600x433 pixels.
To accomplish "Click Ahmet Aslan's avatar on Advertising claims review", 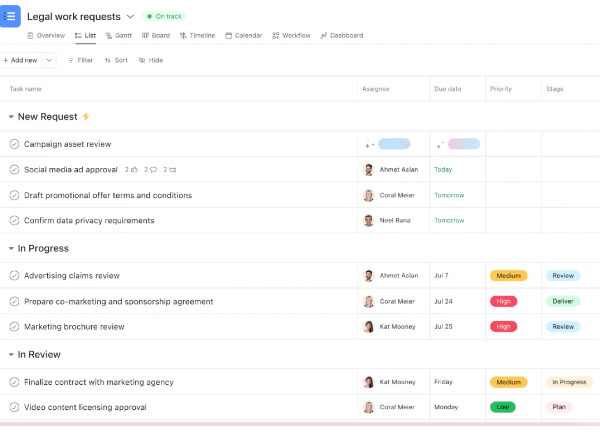I will point(369,276).
